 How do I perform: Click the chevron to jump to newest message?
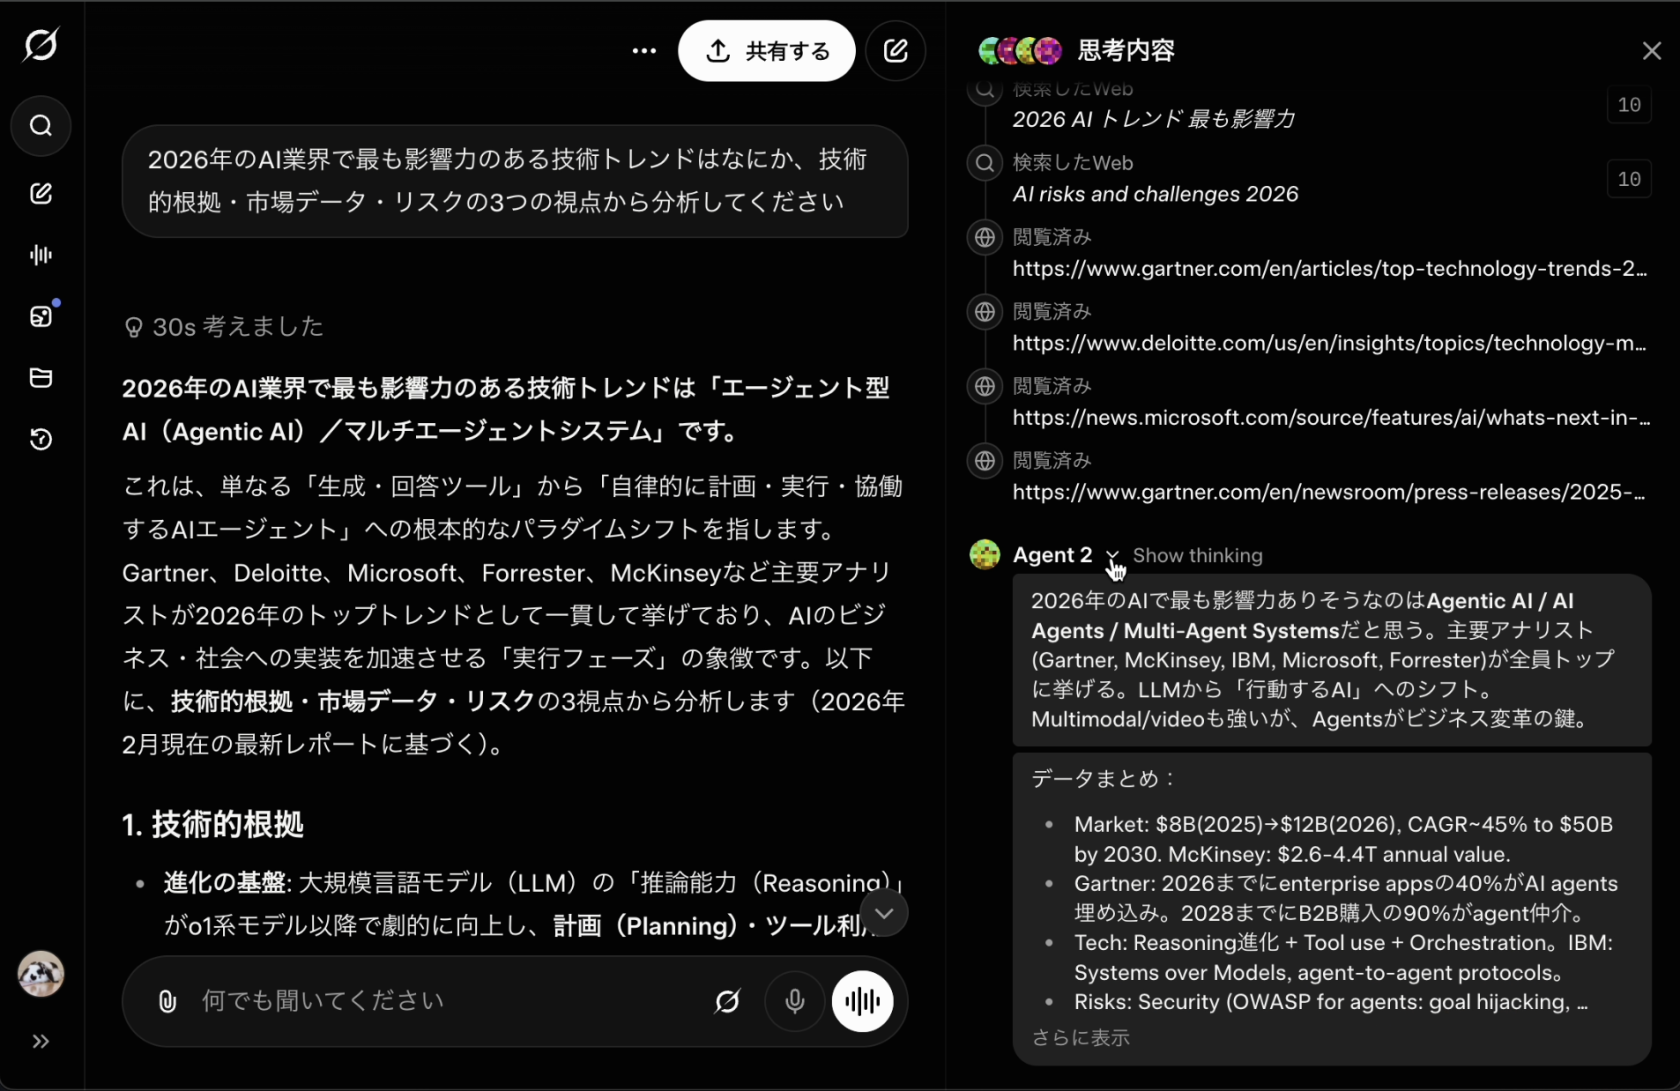[x=884, y=913]
